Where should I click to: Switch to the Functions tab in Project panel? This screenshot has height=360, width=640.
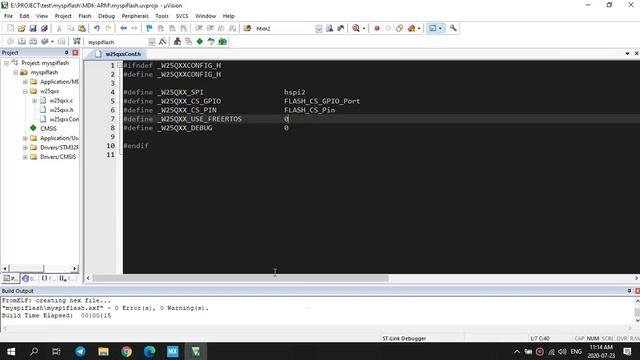click(49, 278)
